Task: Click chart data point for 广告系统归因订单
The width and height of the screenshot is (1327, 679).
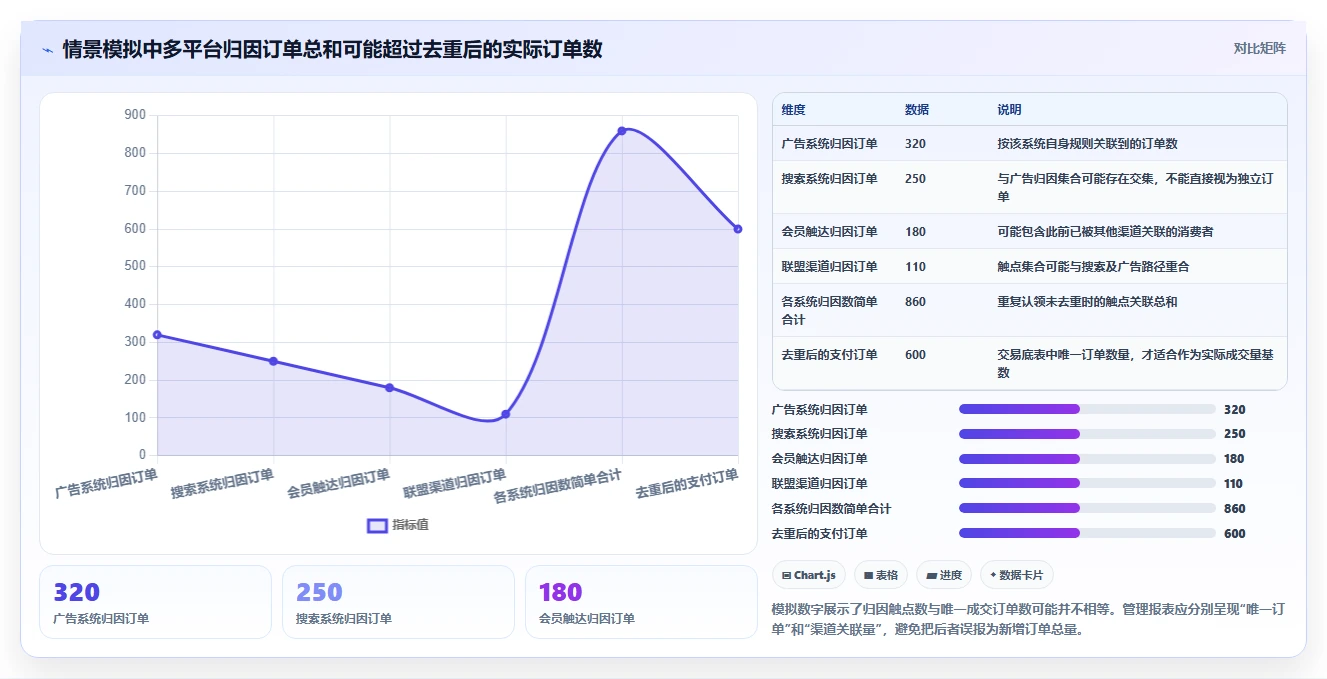Action: pyautogui.click(x=157, y=335)
